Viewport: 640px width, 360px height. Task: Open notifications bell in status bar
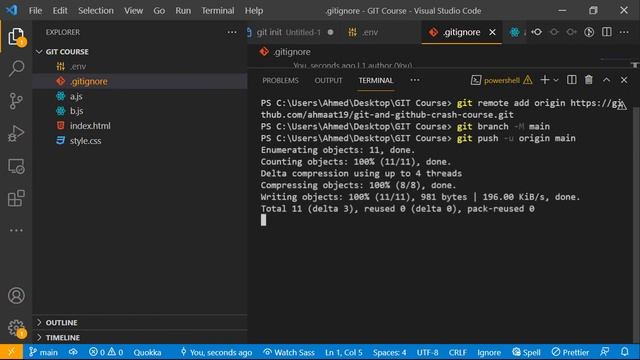tap(624, 352)
